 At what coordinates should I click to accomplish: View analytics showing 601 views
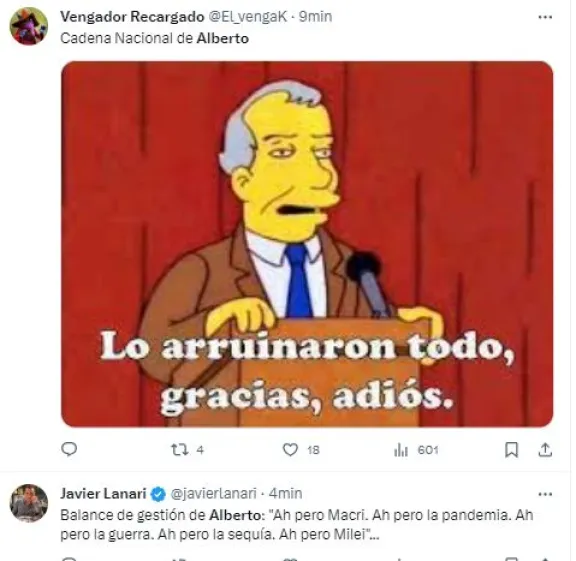coord(416,450)
